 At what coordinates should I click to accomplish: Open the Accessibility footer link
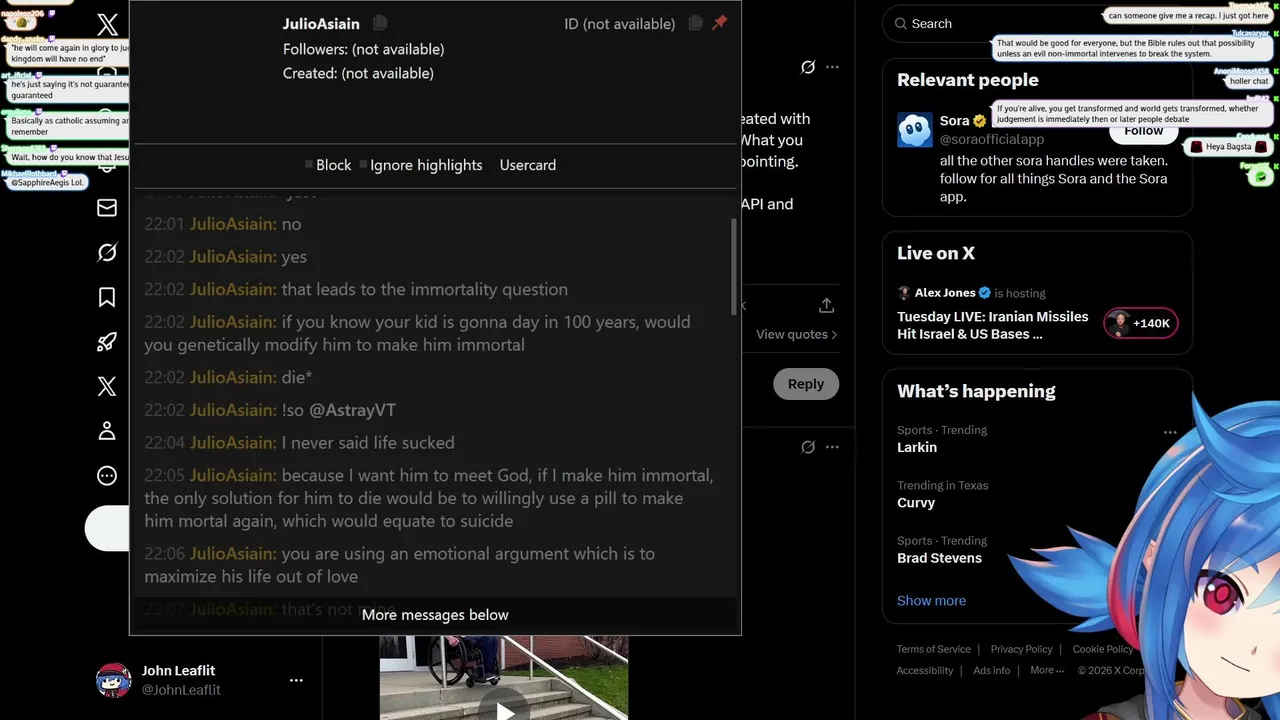point(924,671)
